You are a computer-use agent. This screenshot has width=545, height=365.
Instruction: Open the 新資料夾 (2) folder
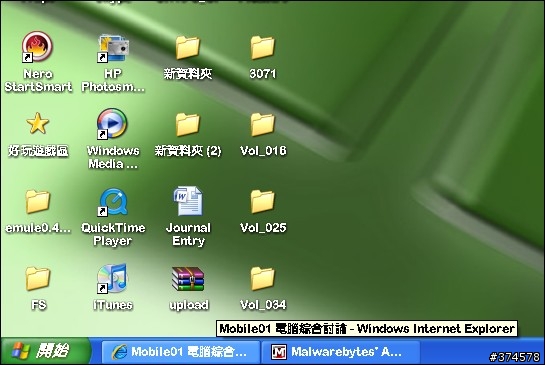pyautogui.click(x=188, y=124)
